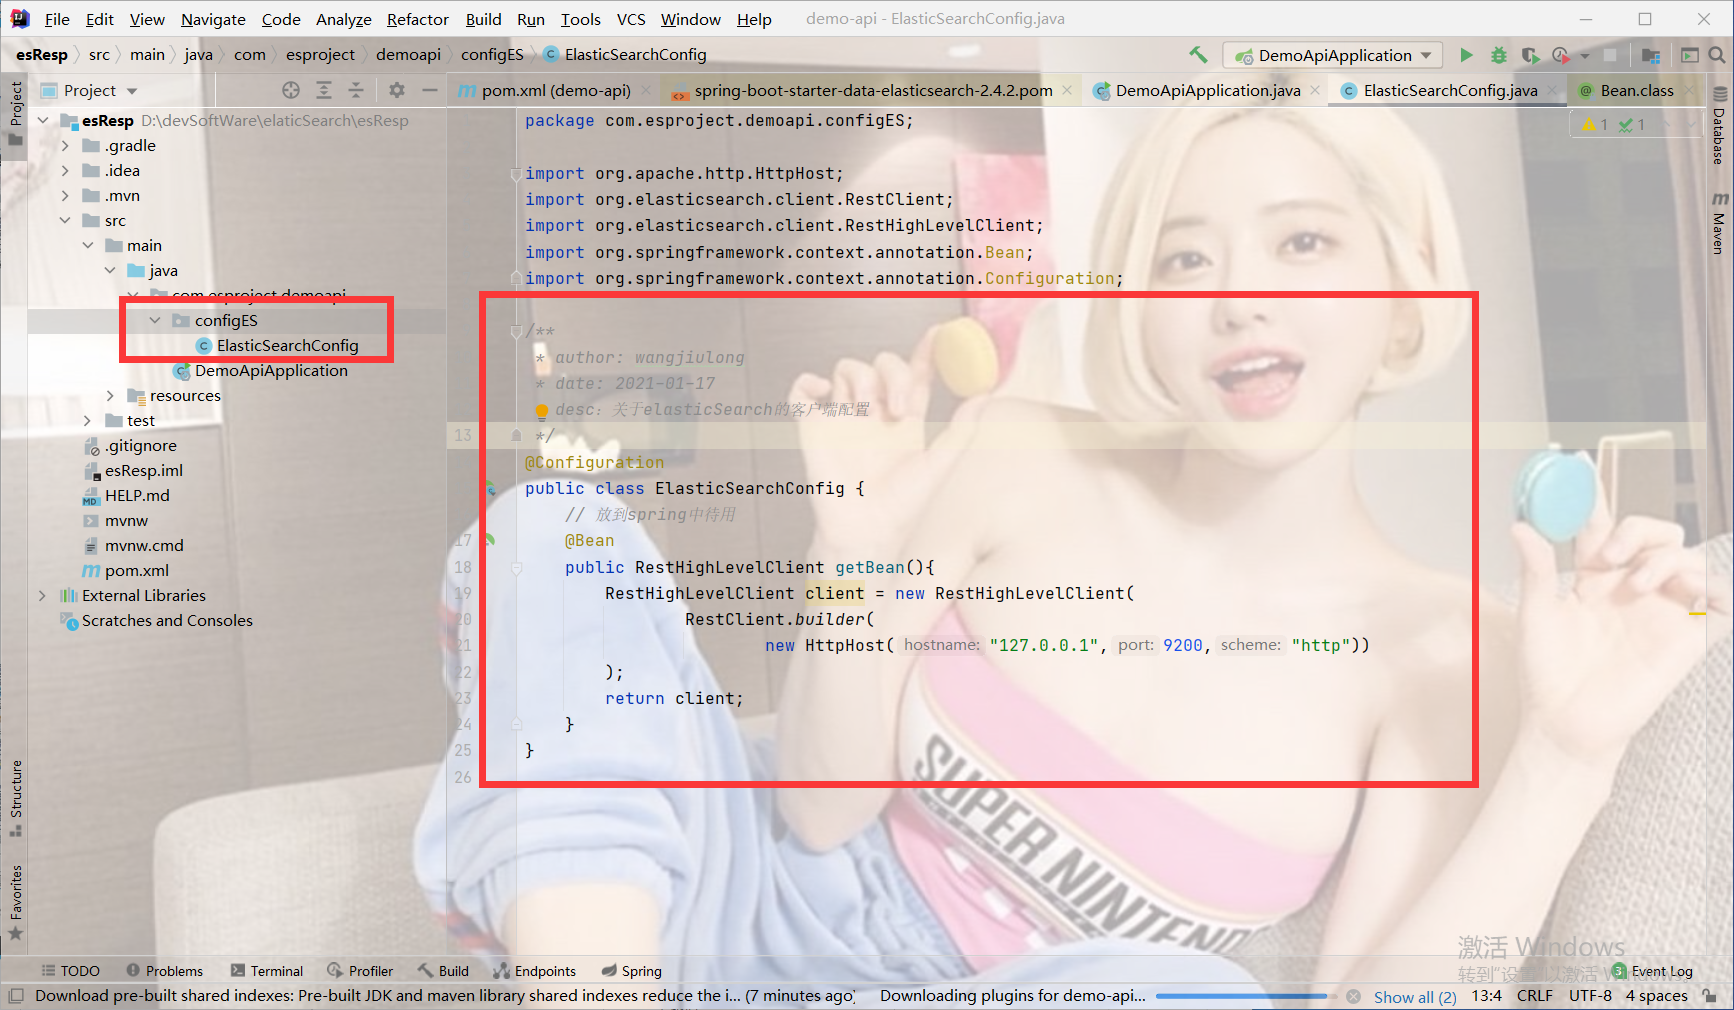The width and height of the screenshot is (1734, 1010).
Task: Open the Terminal tool window
Action: [267, 970]
